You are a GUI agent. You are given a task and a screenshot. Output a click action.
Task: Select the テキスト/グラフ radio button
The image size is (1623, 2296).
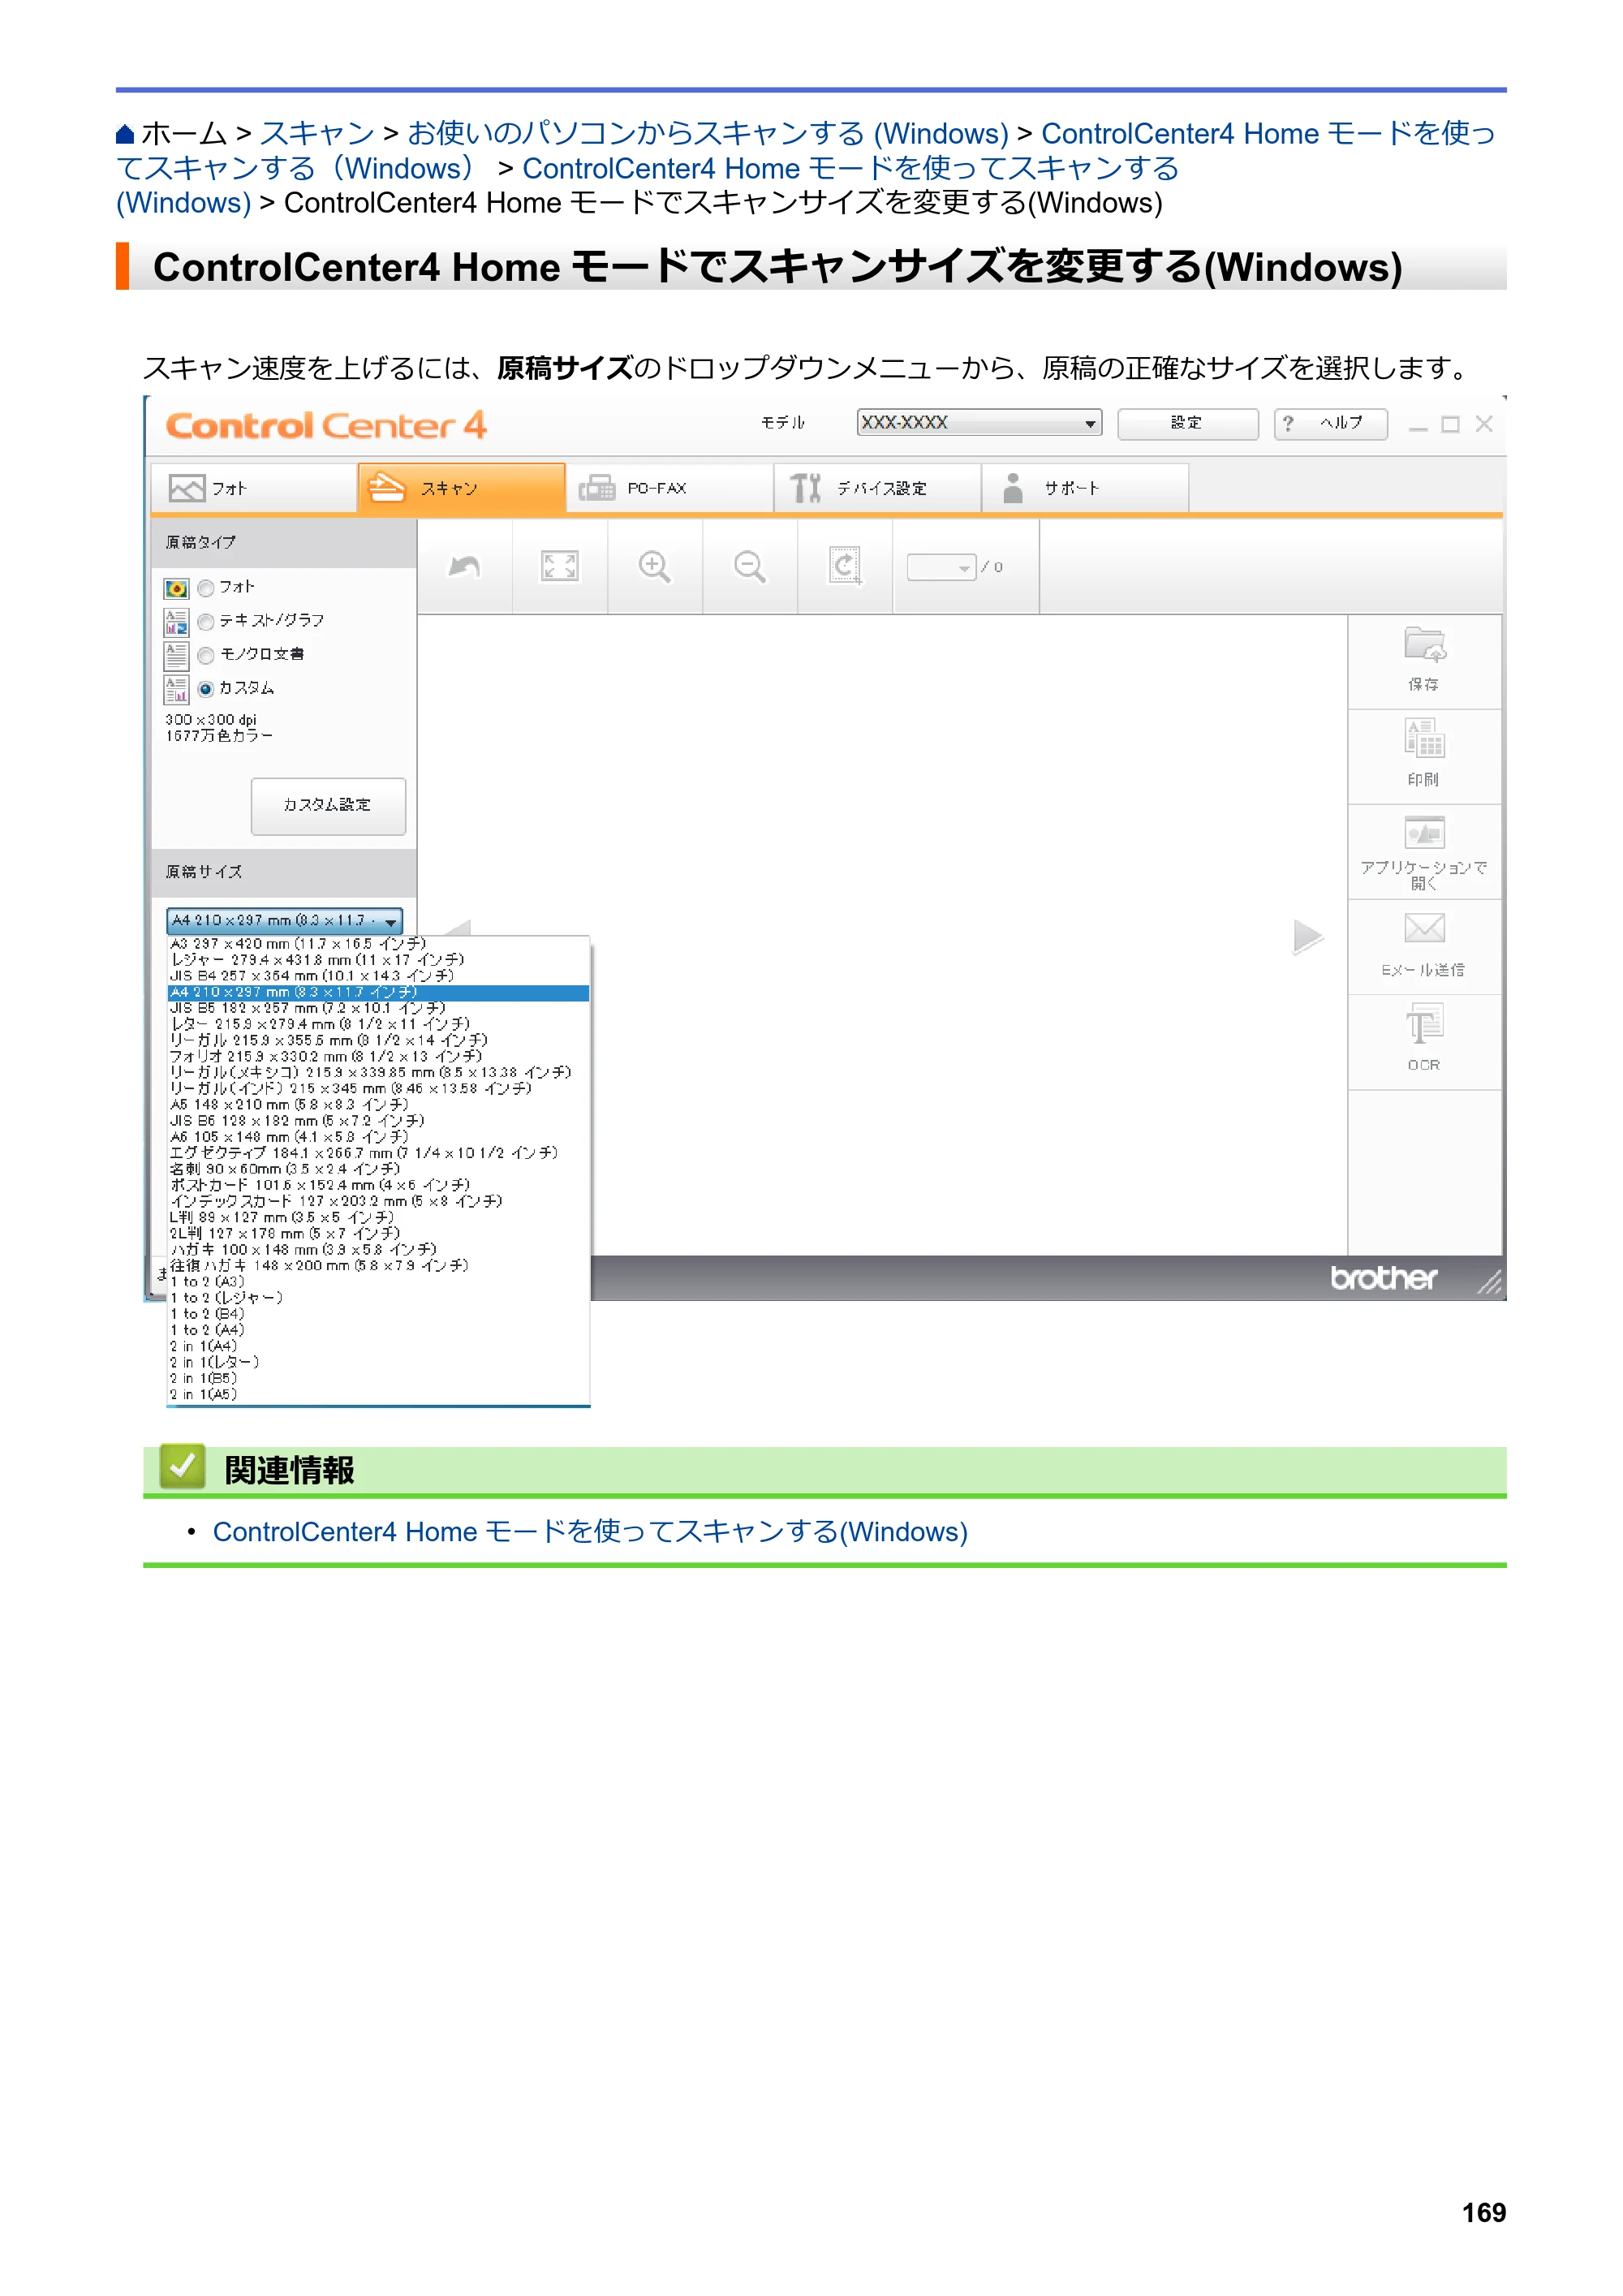(206, 622)
